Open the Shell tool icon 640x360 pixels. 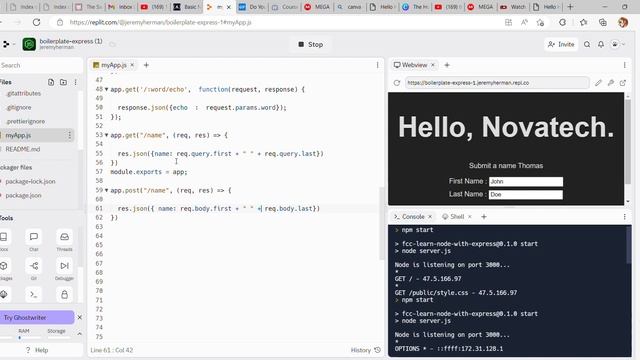[33, 295]
